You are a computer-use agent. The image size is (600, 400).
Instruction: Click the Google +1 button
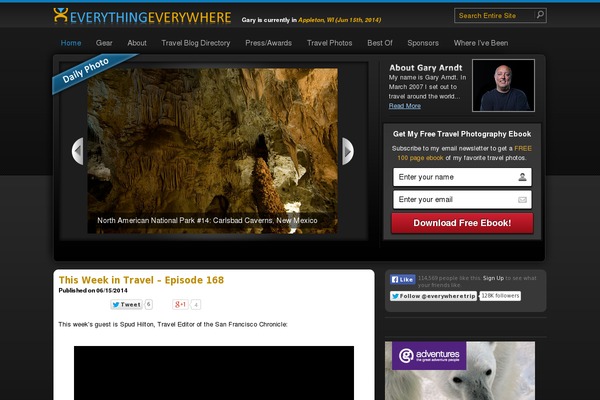tap(180, 304)
